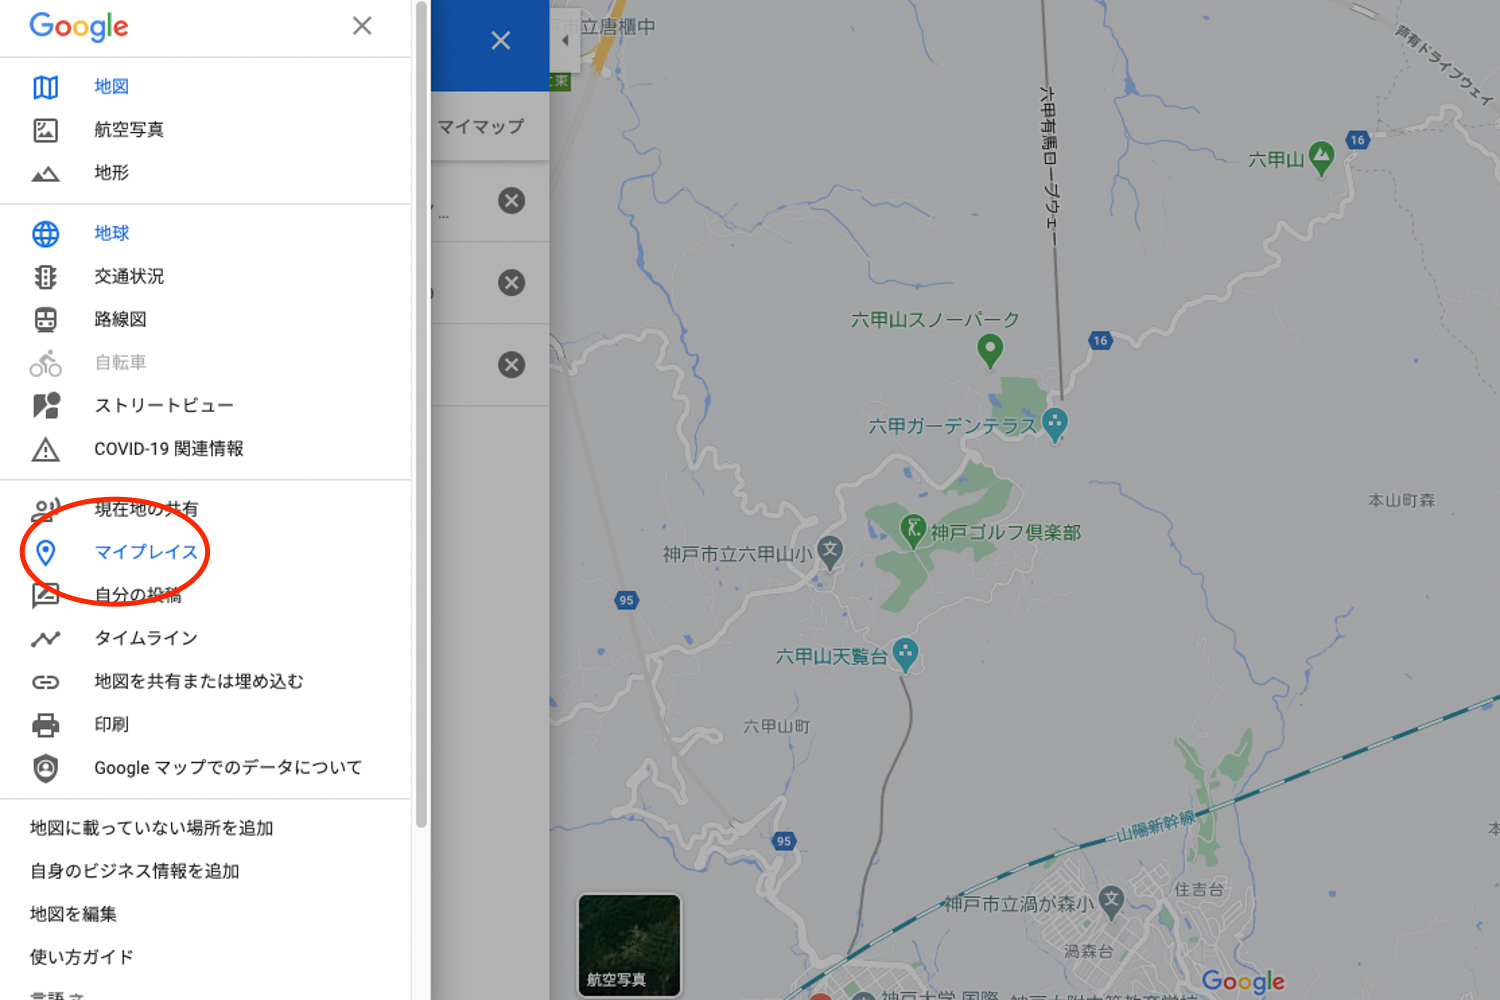Click the COVID-19 warning triangle icon
The height and width of the screenshot is (1000, 1500).
(45, 450)
